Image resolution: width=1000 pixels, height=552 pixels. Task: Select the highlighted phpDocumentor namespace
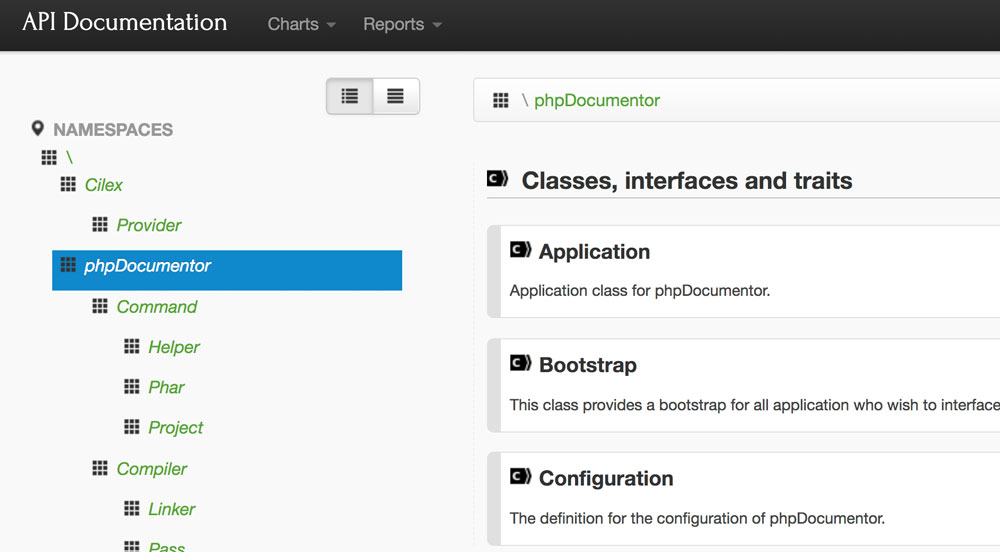148,266
